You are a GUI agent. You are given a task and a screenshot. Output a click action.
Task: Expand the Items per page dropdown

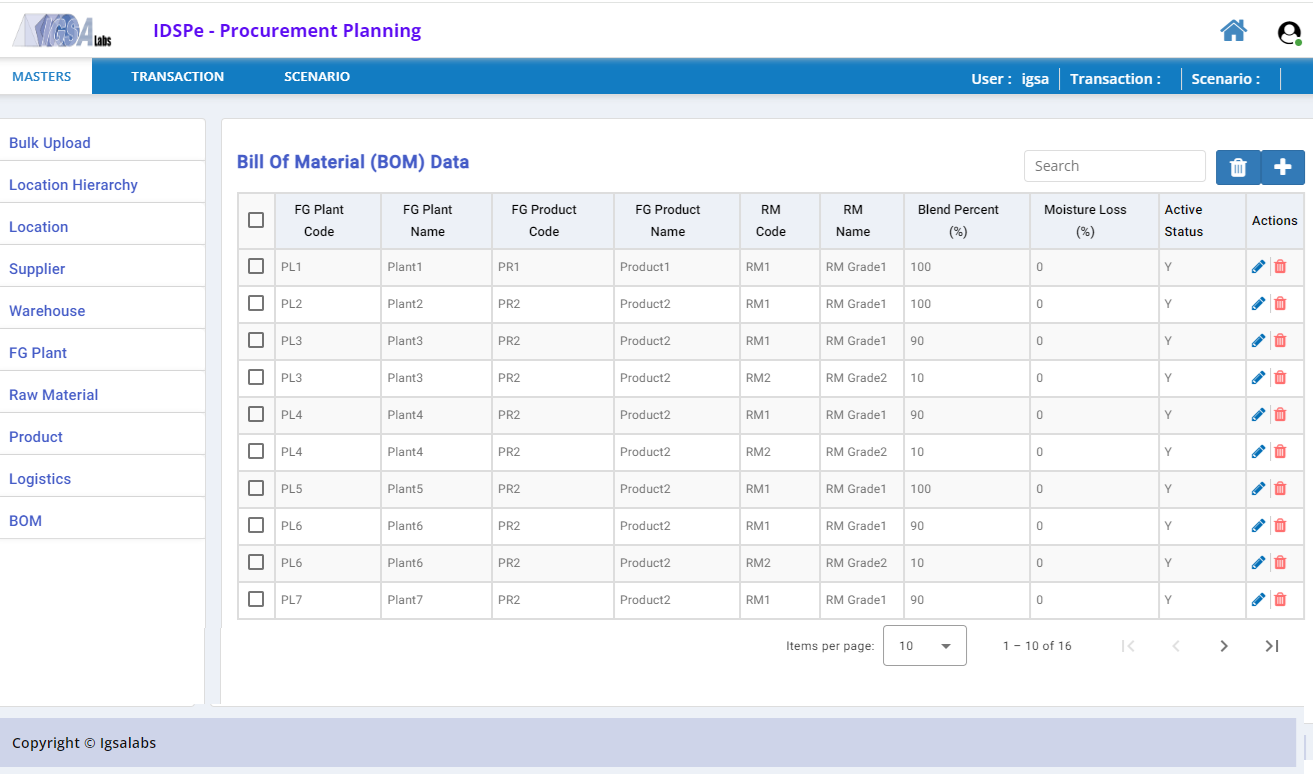(925, 646)
